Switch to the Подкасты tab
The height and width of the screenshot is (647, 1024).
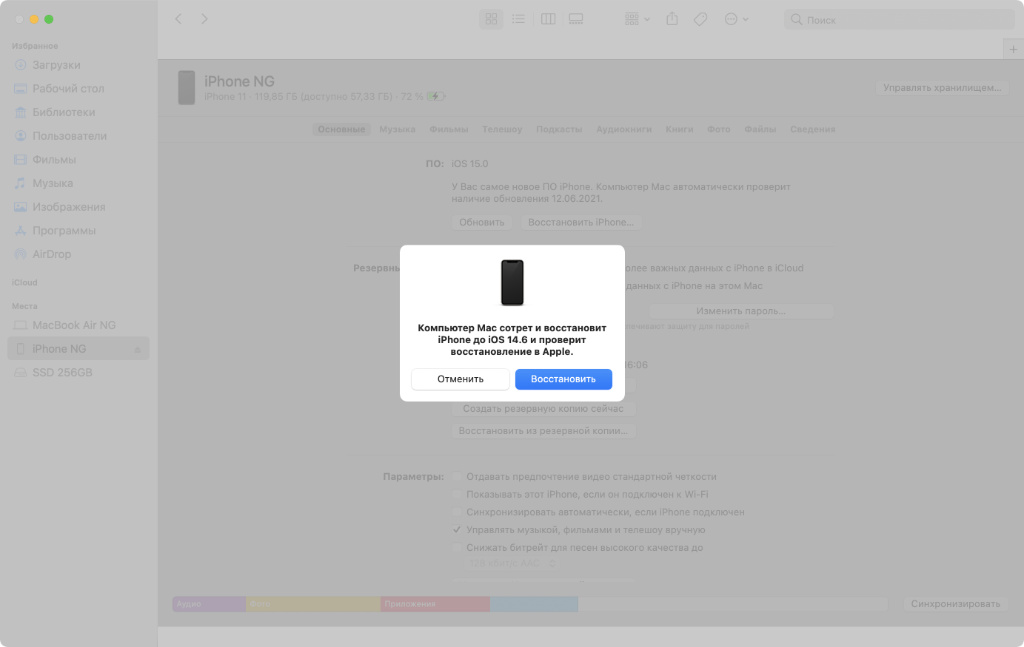(559, 129)
